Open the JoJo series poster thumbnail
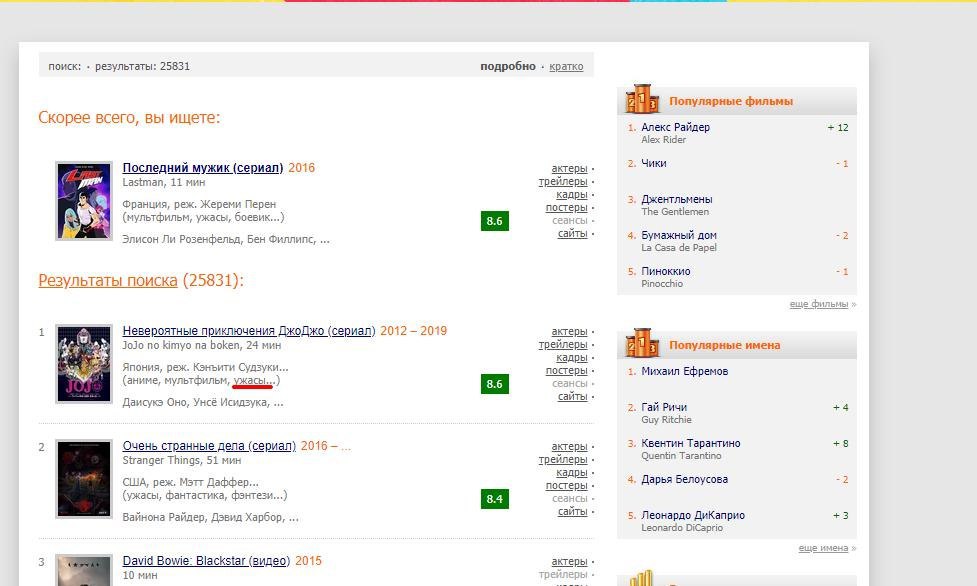The height and width of the screenshot is (586, 977). point(84,363)
